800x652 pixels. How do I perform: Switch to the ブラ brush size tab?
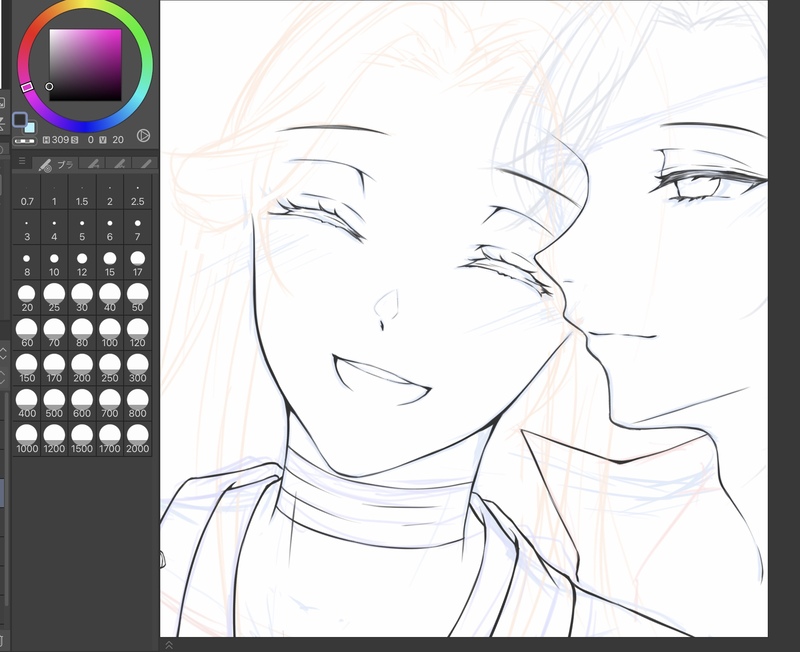click(56, 164)
